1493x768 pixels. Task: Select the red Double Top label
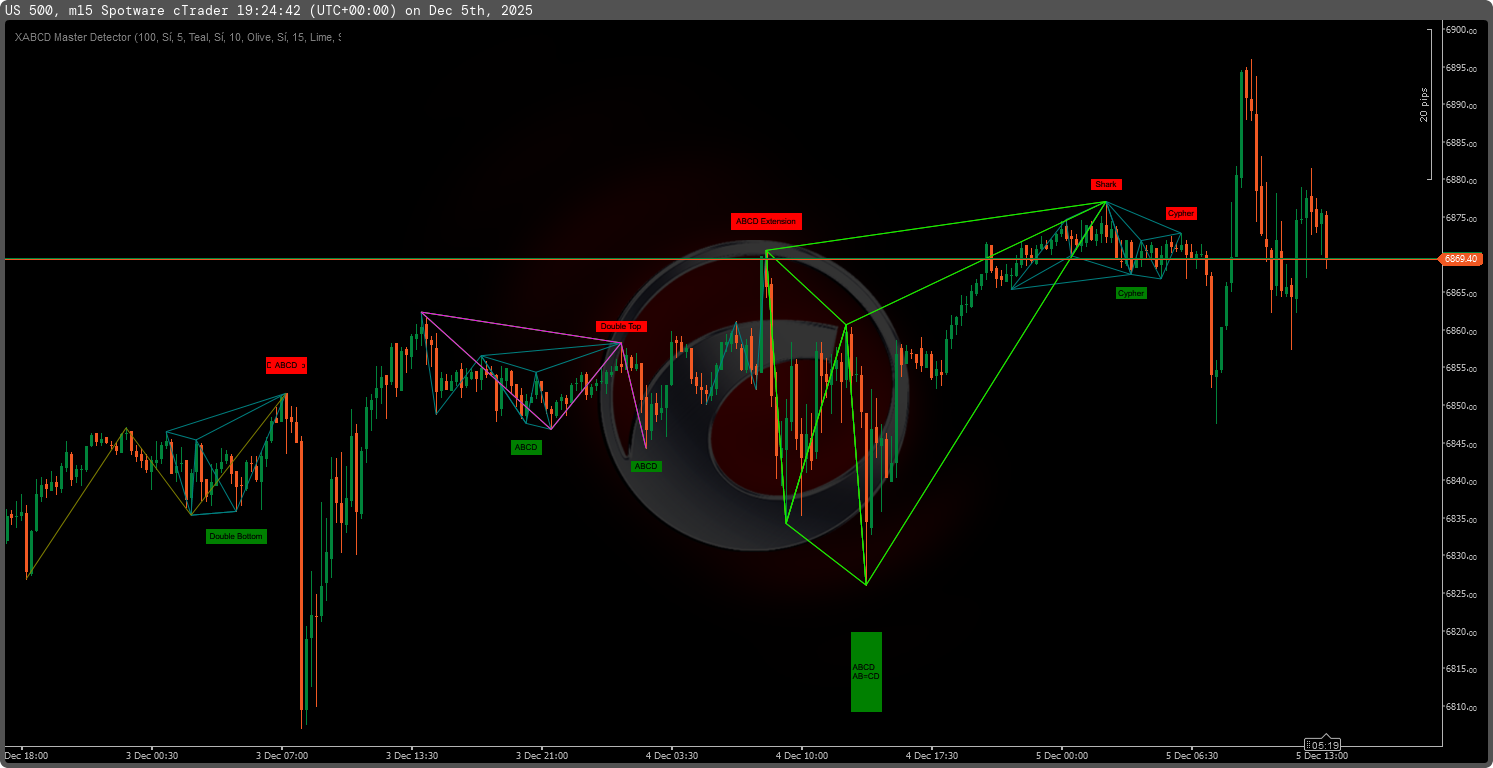(x=621, y=326)
